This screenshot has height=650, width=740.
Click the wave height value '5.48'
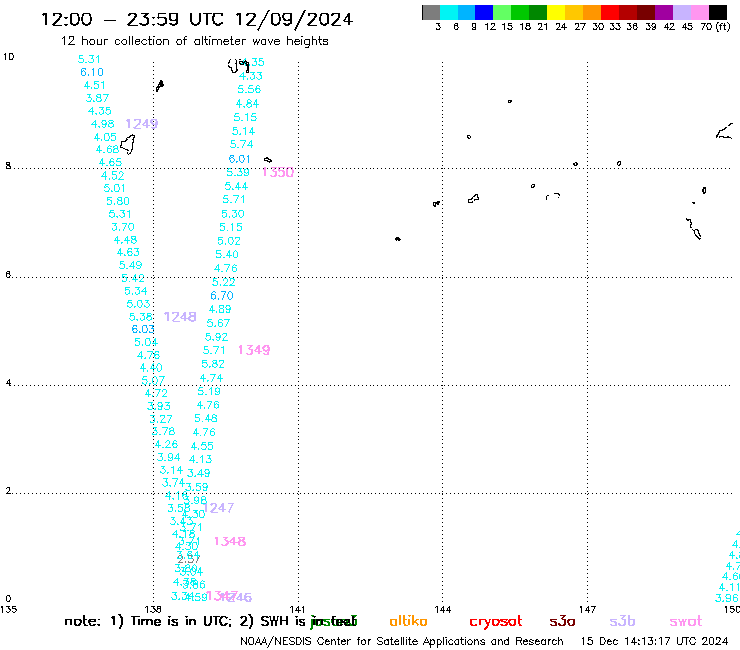[206, 419]
